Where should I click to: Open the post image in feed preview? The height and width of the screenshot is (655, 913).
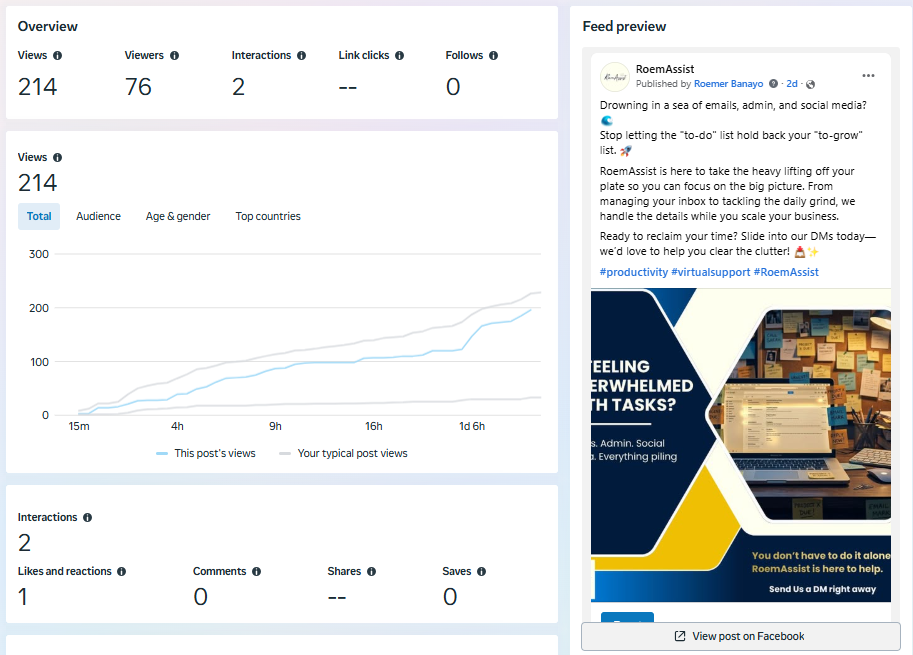(741, 445)
